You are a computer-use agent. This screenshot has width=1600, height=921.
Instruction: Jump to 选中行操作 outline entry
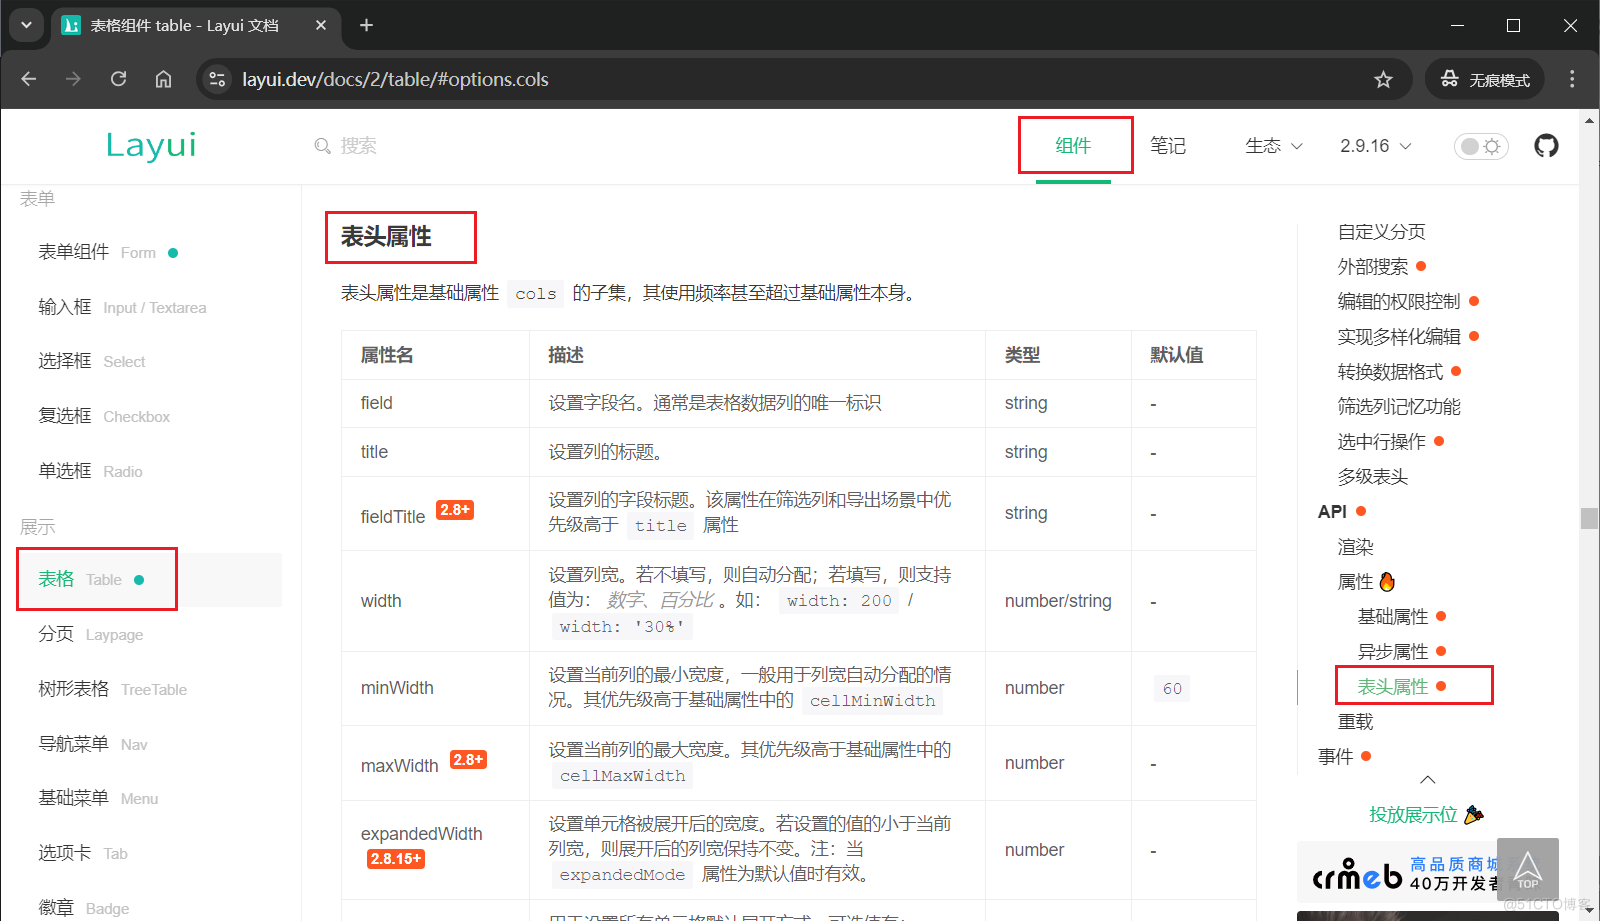[x=1381, y=442]
